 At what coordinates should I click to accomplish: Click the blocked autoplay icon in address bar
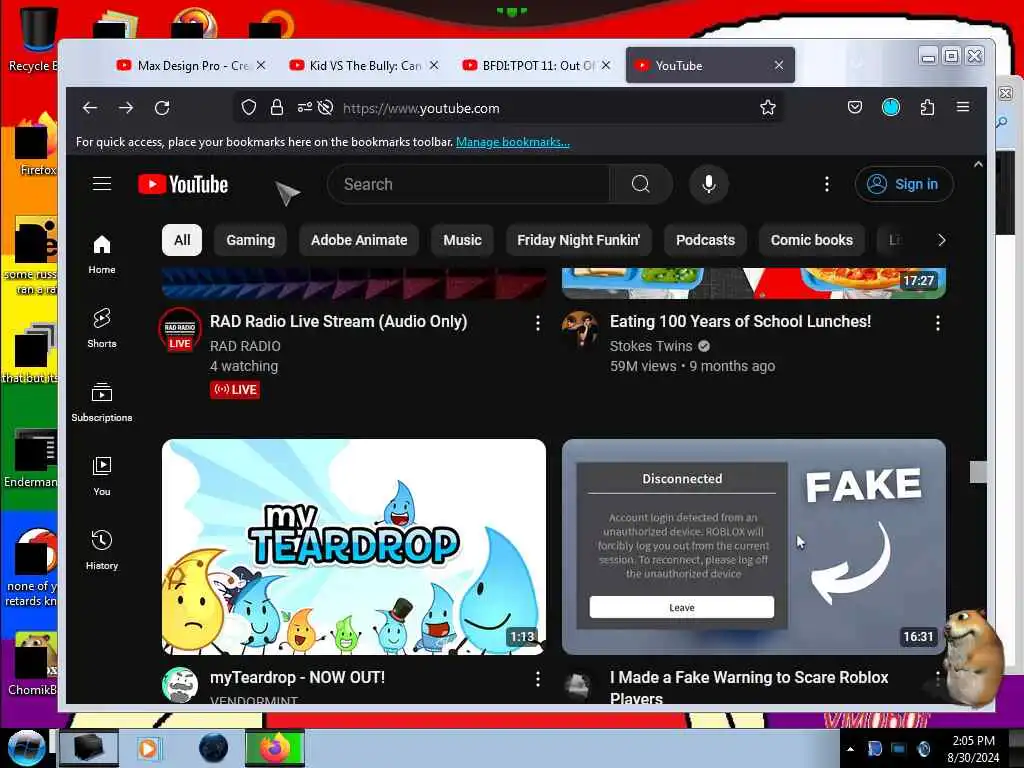325,108
